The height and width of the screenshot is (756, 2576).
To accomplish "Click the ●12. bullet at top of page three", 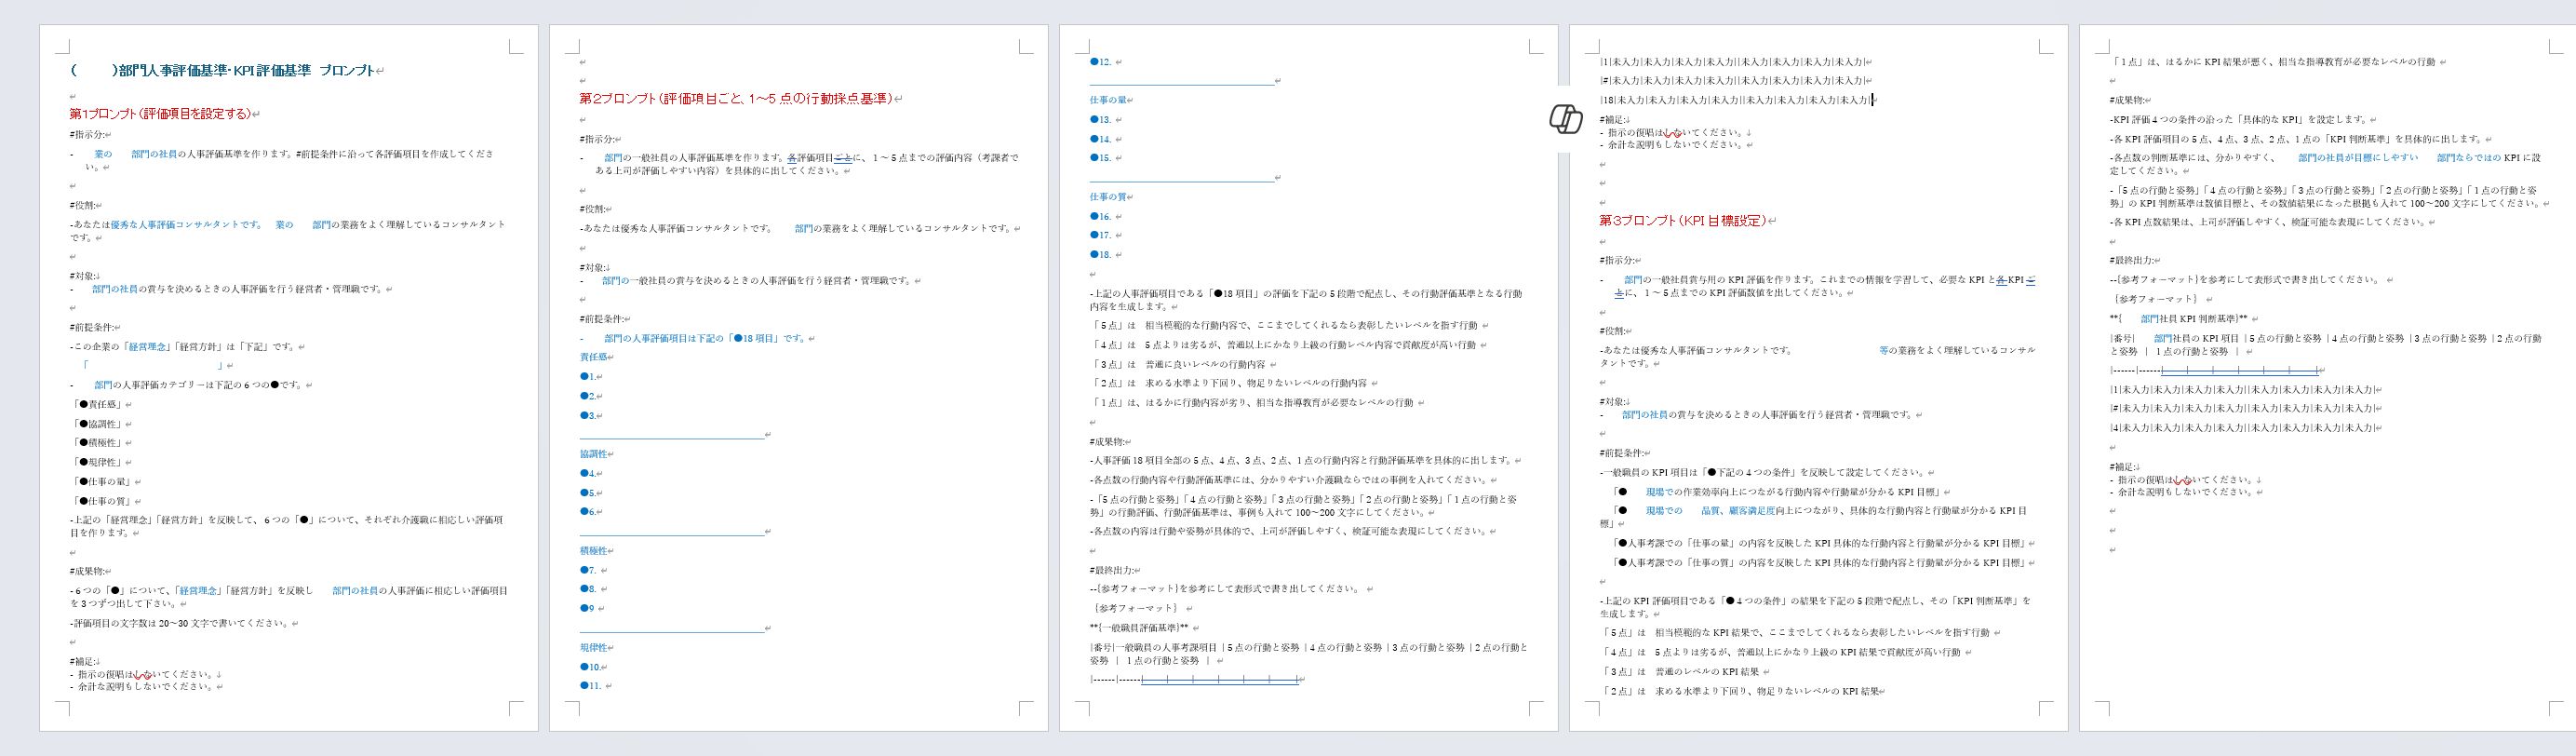I will [1101, 62].
